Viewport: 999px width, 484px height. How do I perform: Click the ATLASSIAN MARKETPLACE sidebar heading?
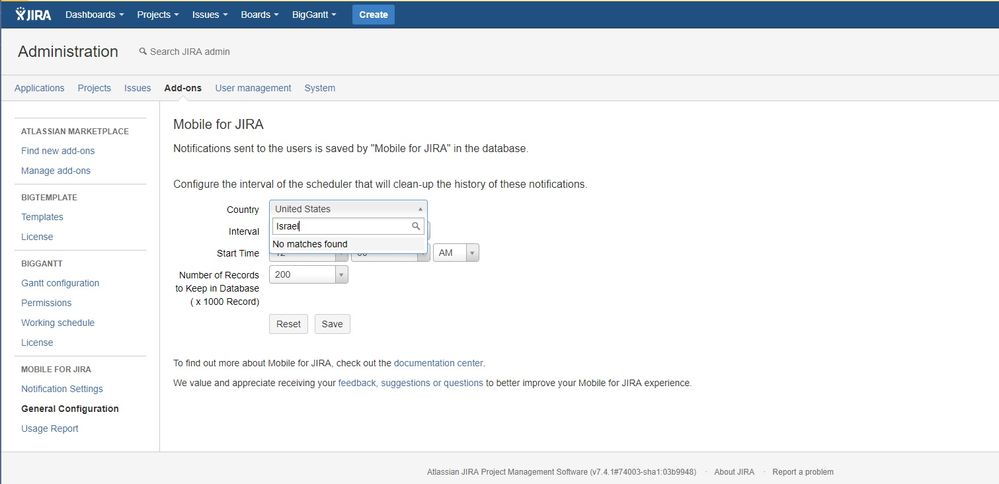75,131
